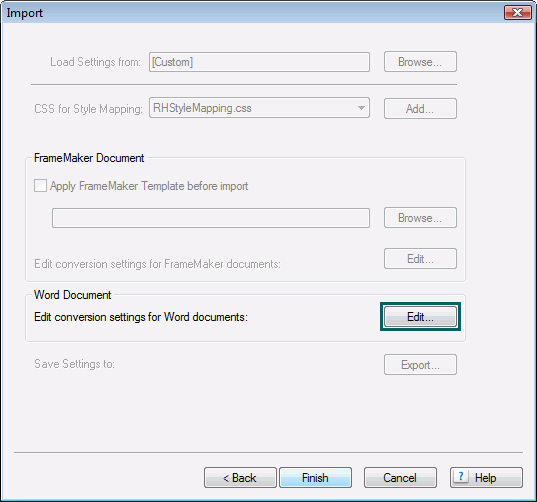Click the Word Document group label
Image resolution: width=537 pixels, height=502 pixels.
pos(73,295)
